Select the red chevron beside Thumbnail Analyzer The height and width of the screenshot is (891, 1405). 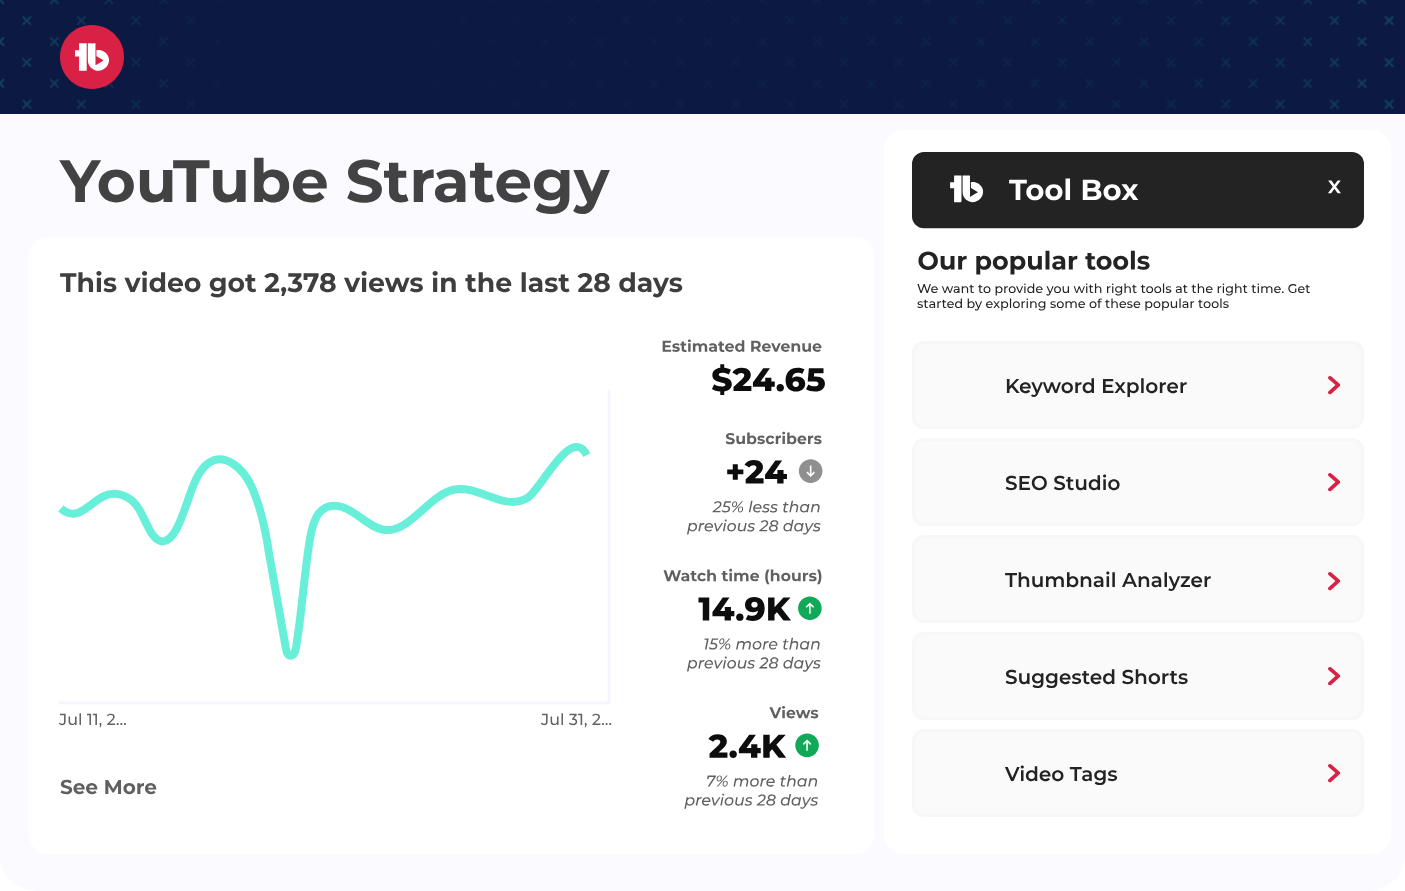(1333, 580)
